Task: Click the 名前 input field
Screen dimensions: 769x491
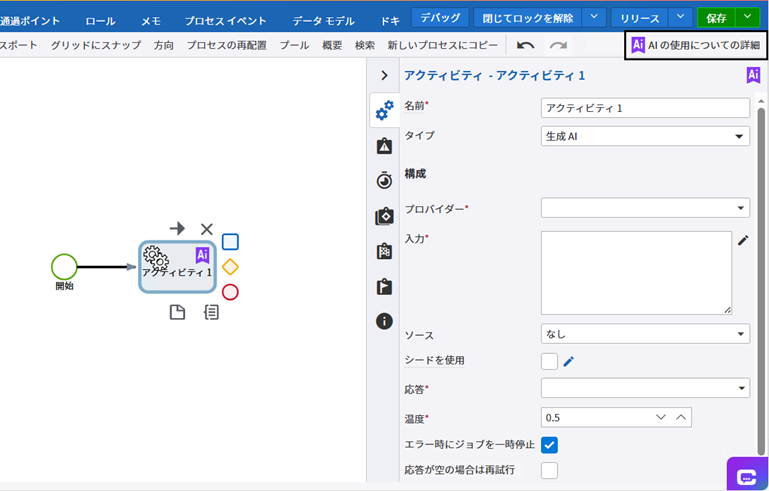Action: [x=645, y=108]
